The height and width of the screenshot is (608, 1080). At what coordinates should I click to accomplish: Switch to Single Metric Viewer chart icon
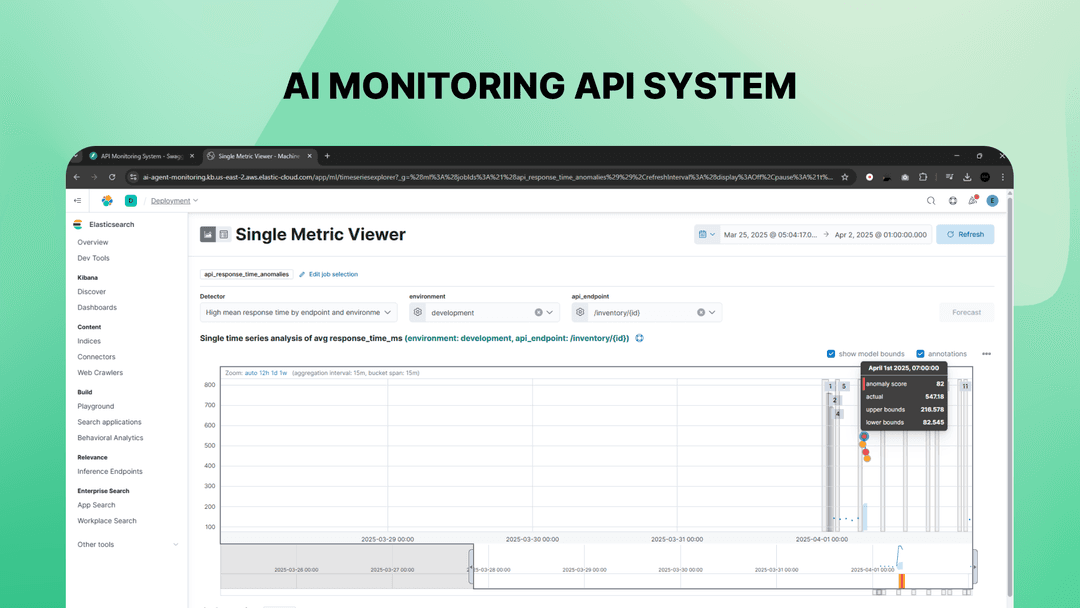[207, 234]
